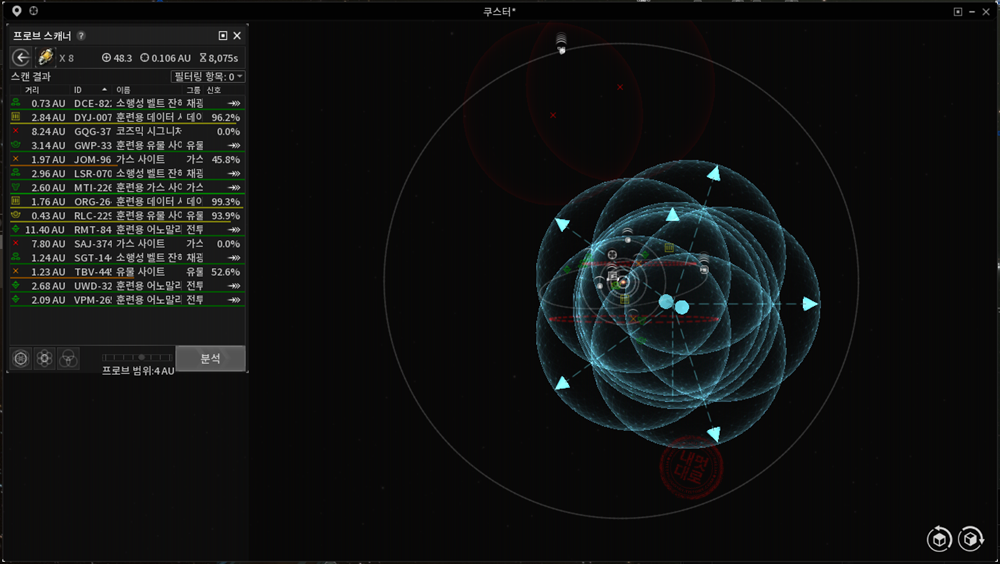Select the 11.40 AU distance cell
This screenshot has height=564, width=1000.
pos(45,230)
